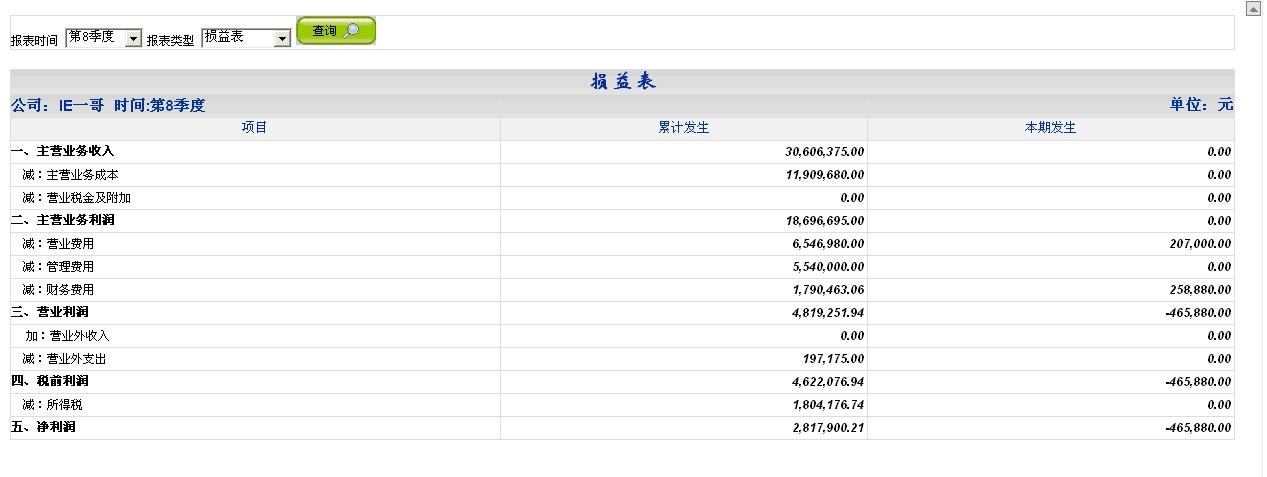This screenshot has height=477, width=1267.
Task: Click the 报表时间 label
Action: pos(35,41)
